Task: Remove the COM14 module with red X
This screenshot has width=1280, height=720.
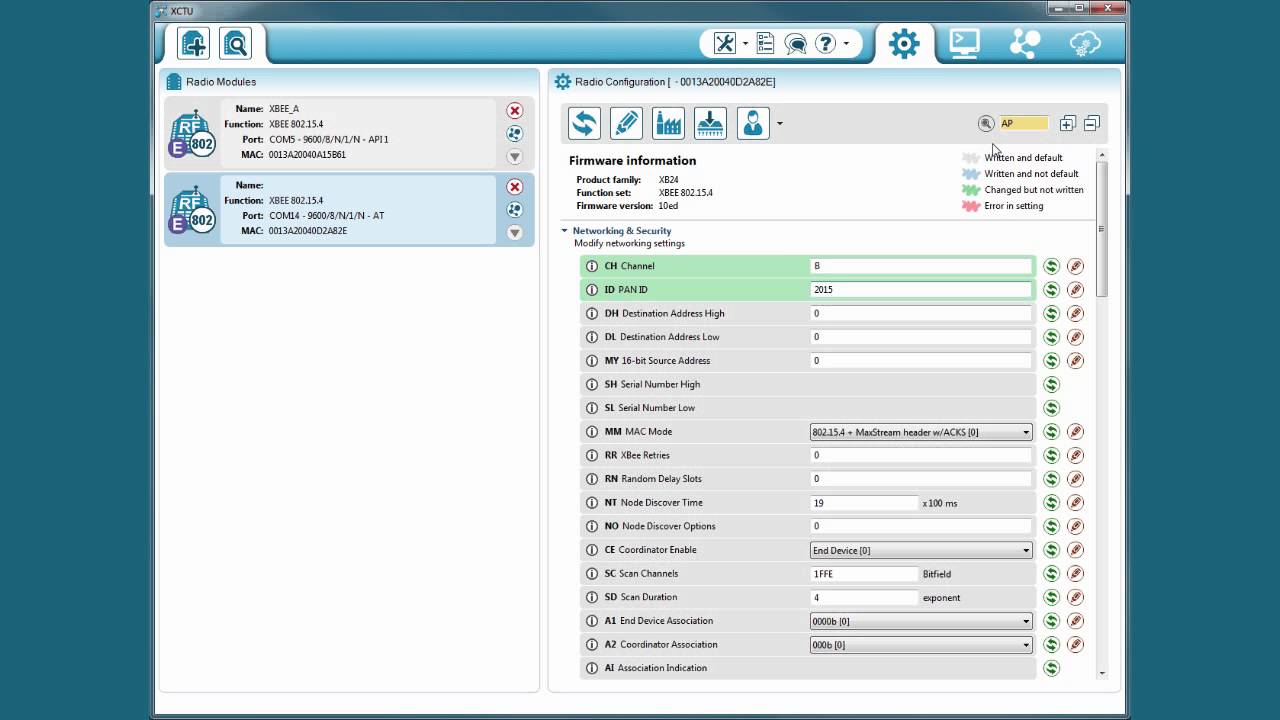Action: [x=514, y=187]
